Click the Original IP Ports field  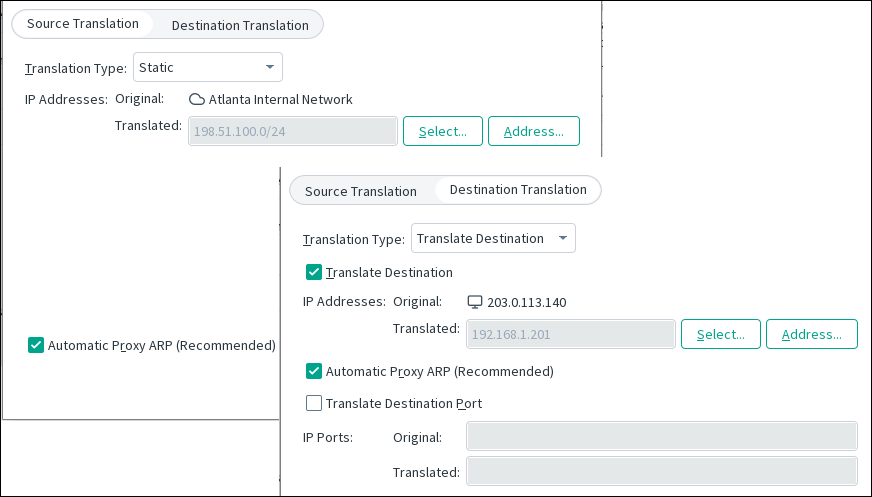pyautogui.click(x=661, y=437)
